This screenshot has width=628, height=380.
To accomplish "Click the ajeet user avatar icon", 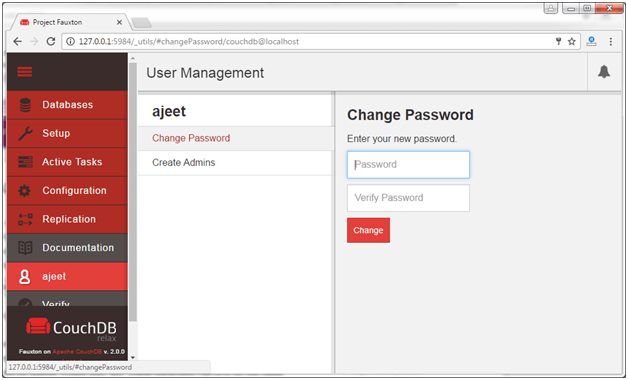I will pyautogui.click(x=25, y=277).
